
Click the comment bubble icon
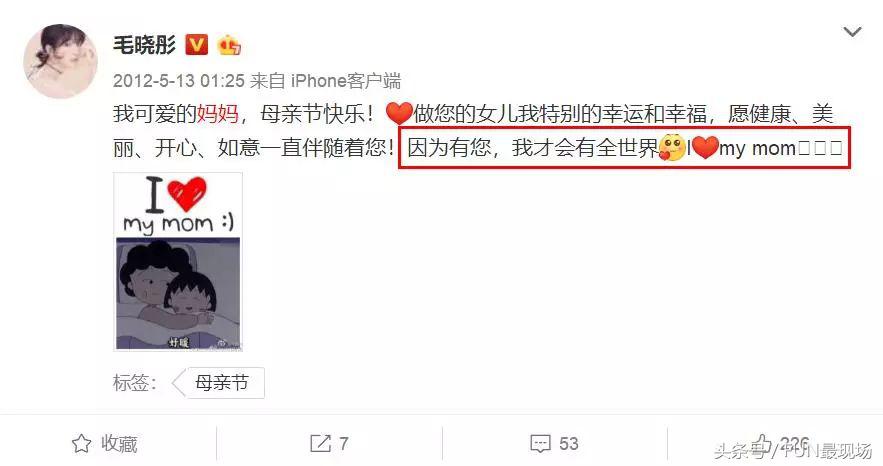[x=541, y=444]
